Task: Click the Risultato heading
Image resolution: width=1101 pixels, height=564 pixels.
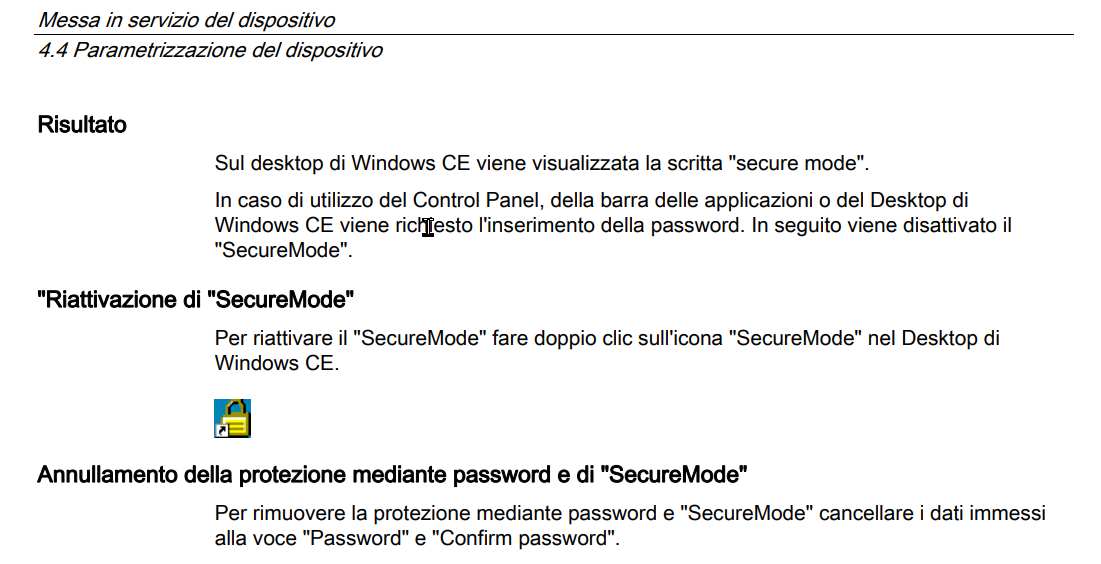Action: [82, 125]
